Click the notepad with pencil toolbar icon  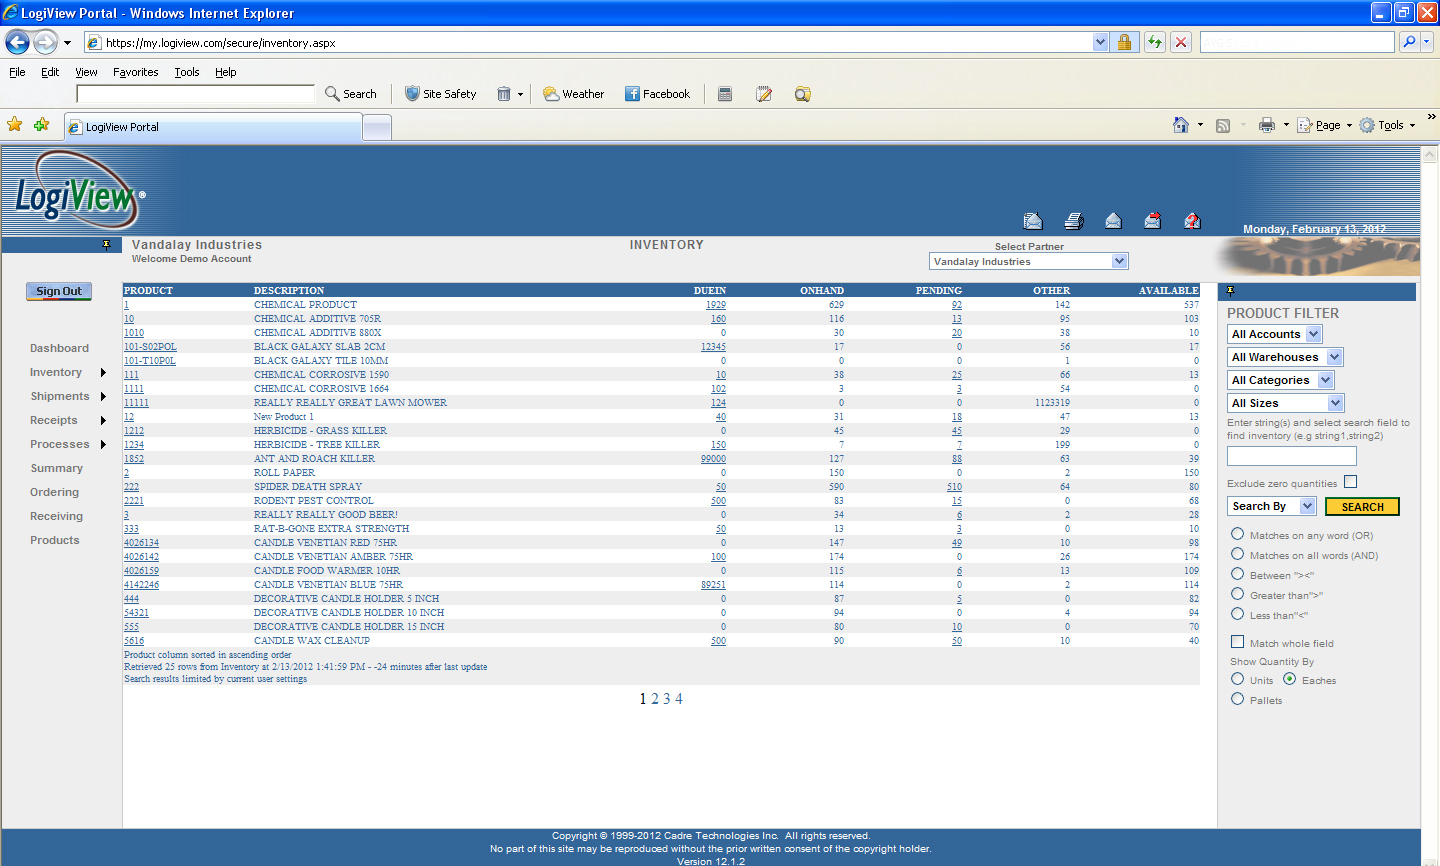pos(764,94)
